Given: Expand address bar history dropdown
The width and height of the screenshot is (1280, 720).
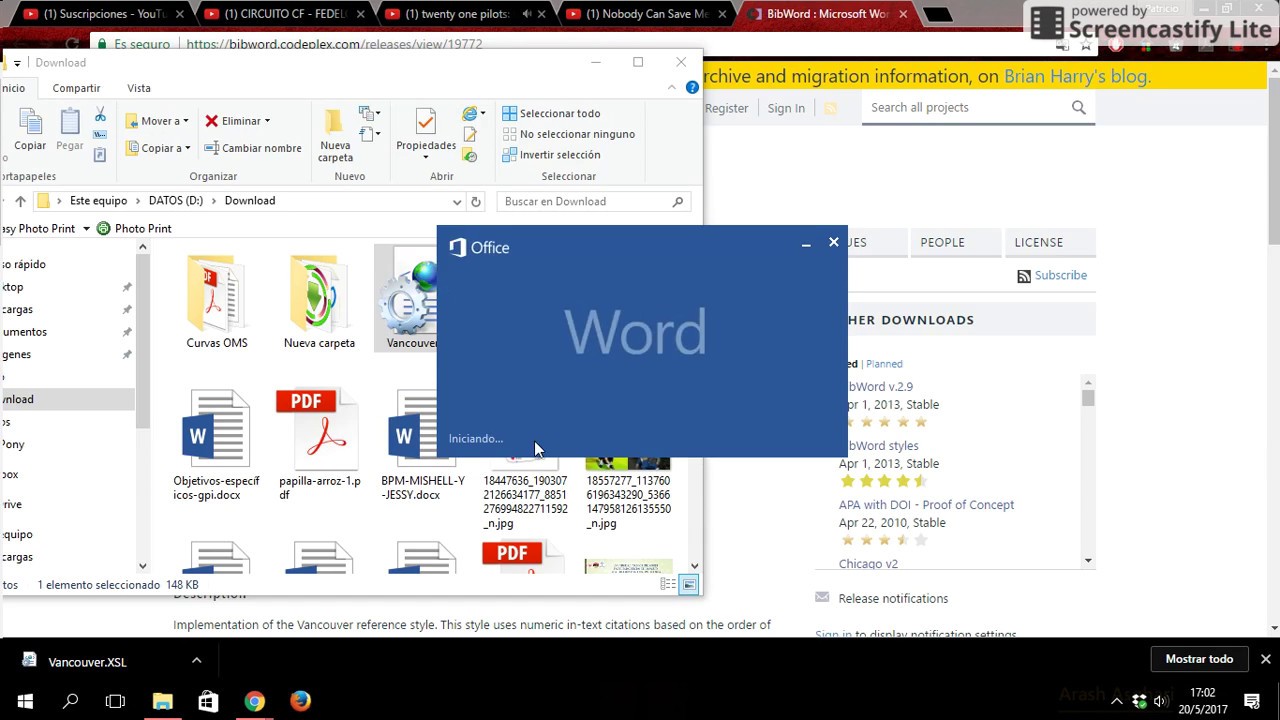Looking at the screenshot, I should click(x=457, y=201).
